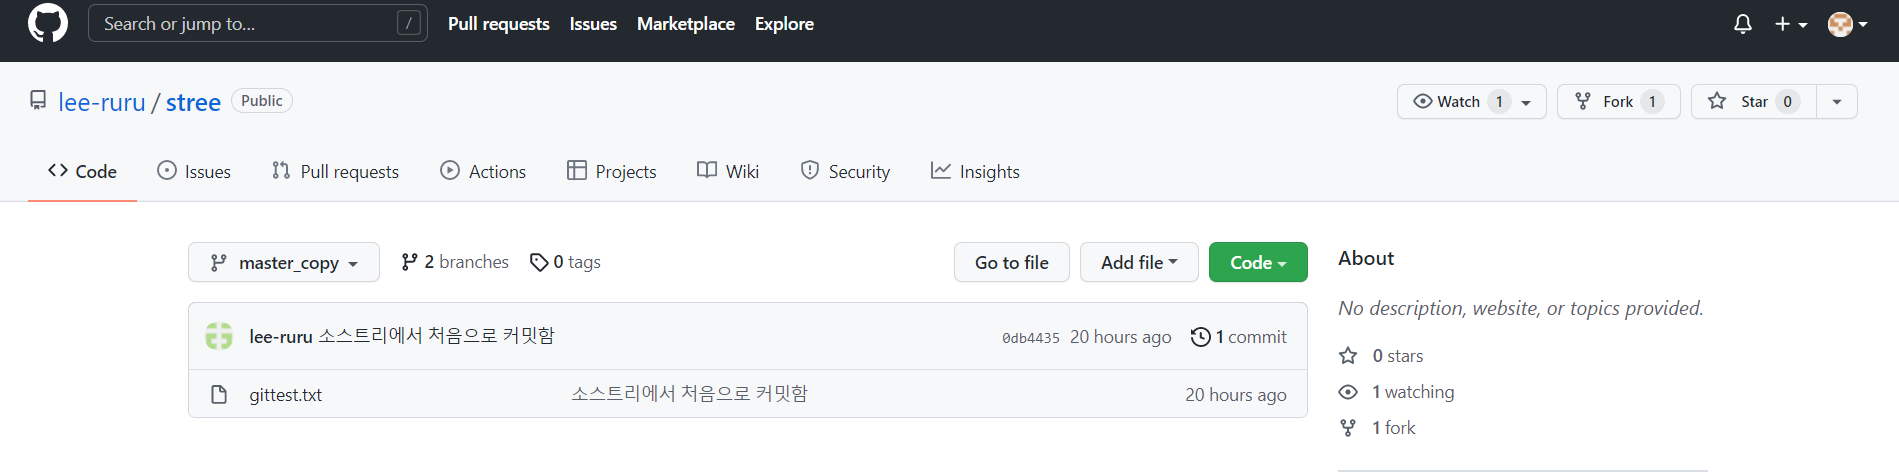Open the notifications bell
Image resolution: width=1899 pixels, height=476 pixels.
[x=1743, y=24]
